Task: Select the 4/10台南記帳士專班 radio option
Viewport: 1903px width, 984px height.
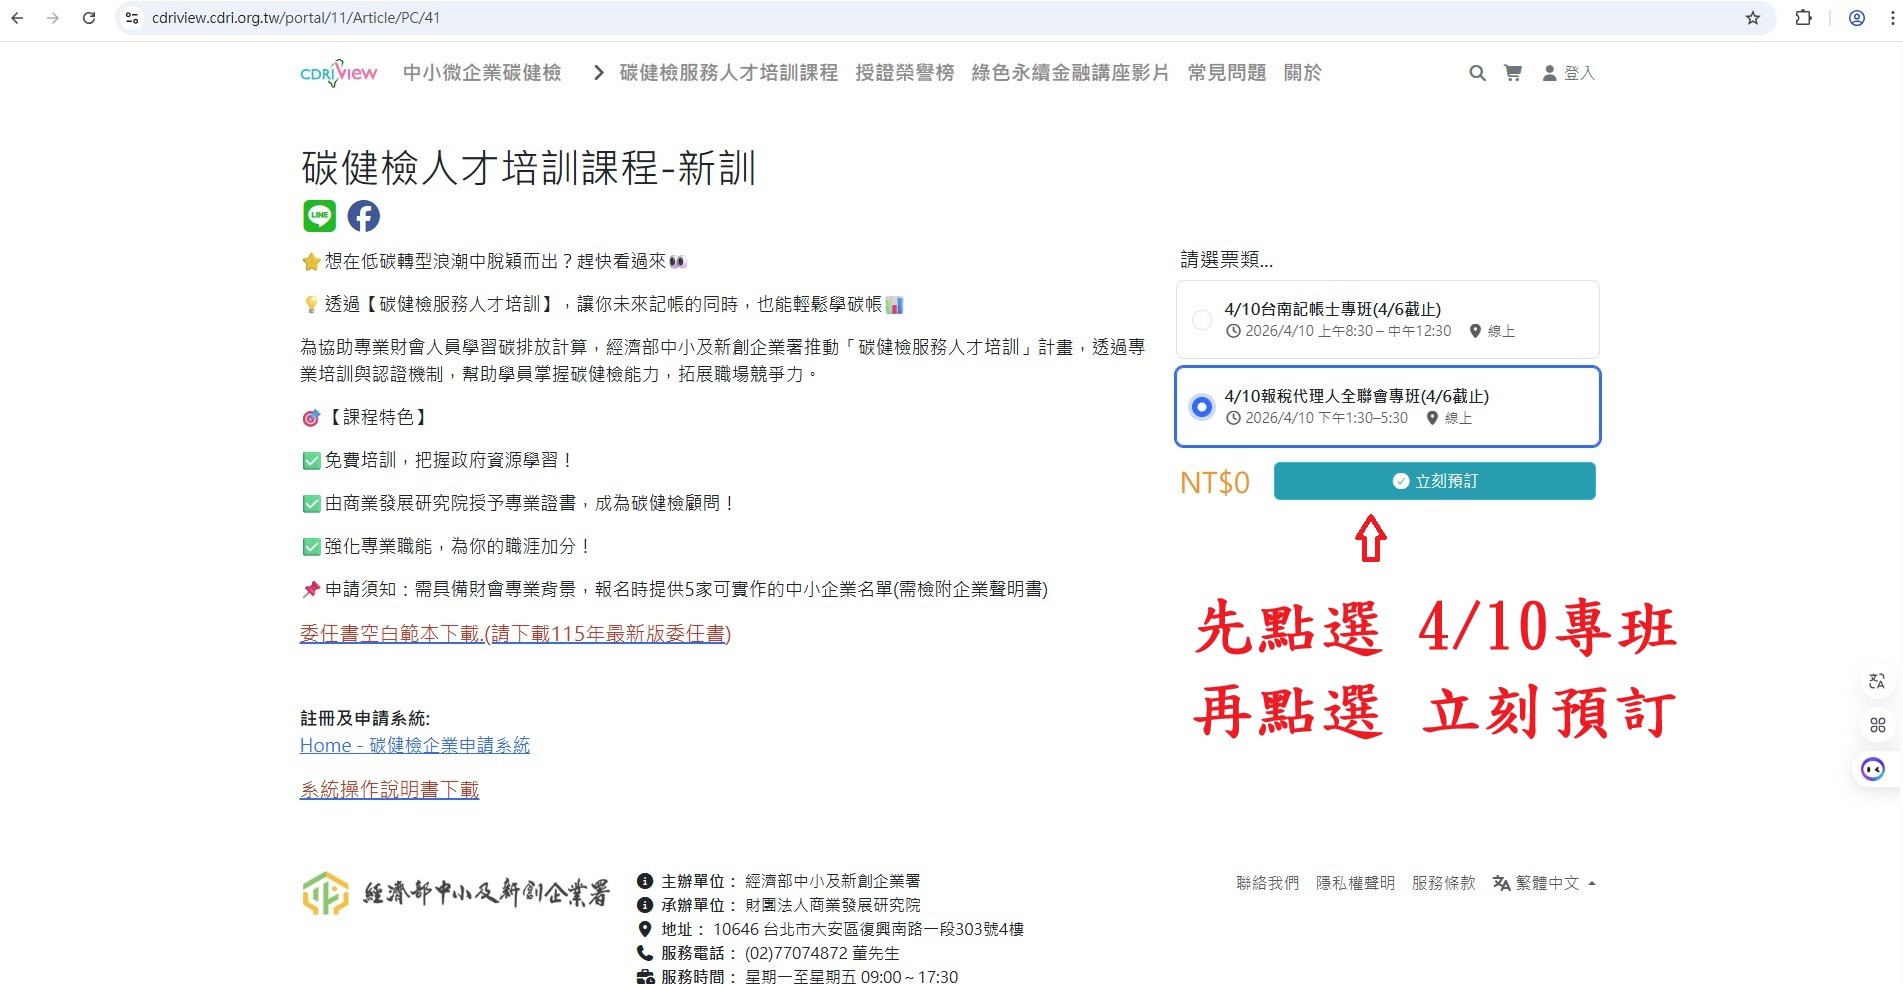Action: 1202,320
